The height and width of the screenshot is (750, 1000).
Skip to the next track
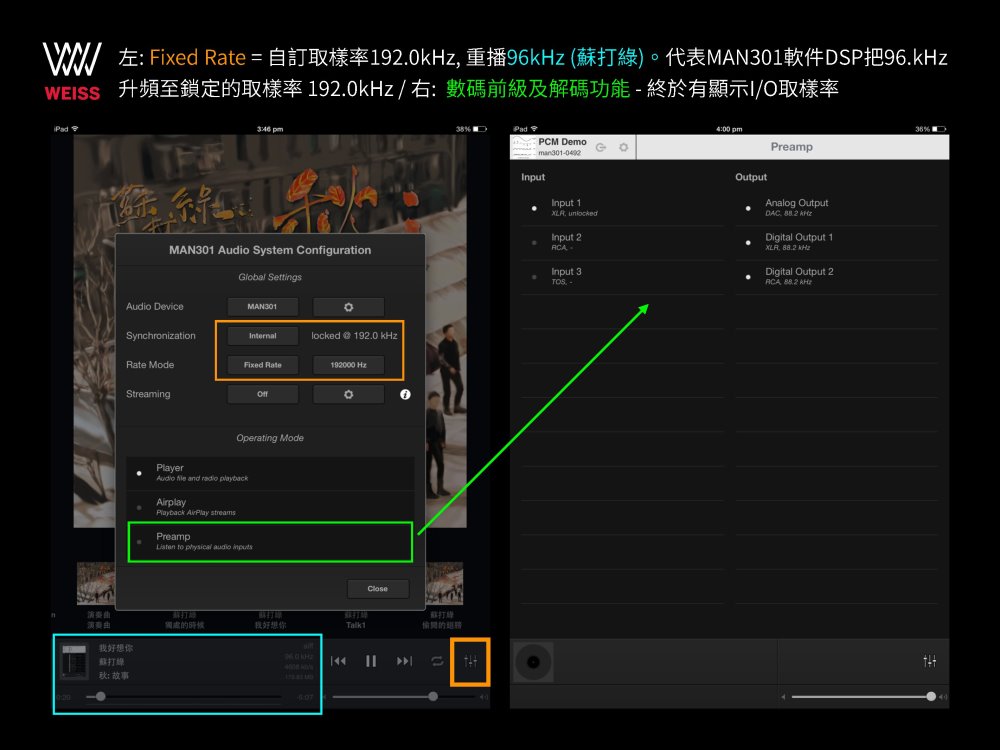coord(404,661)
